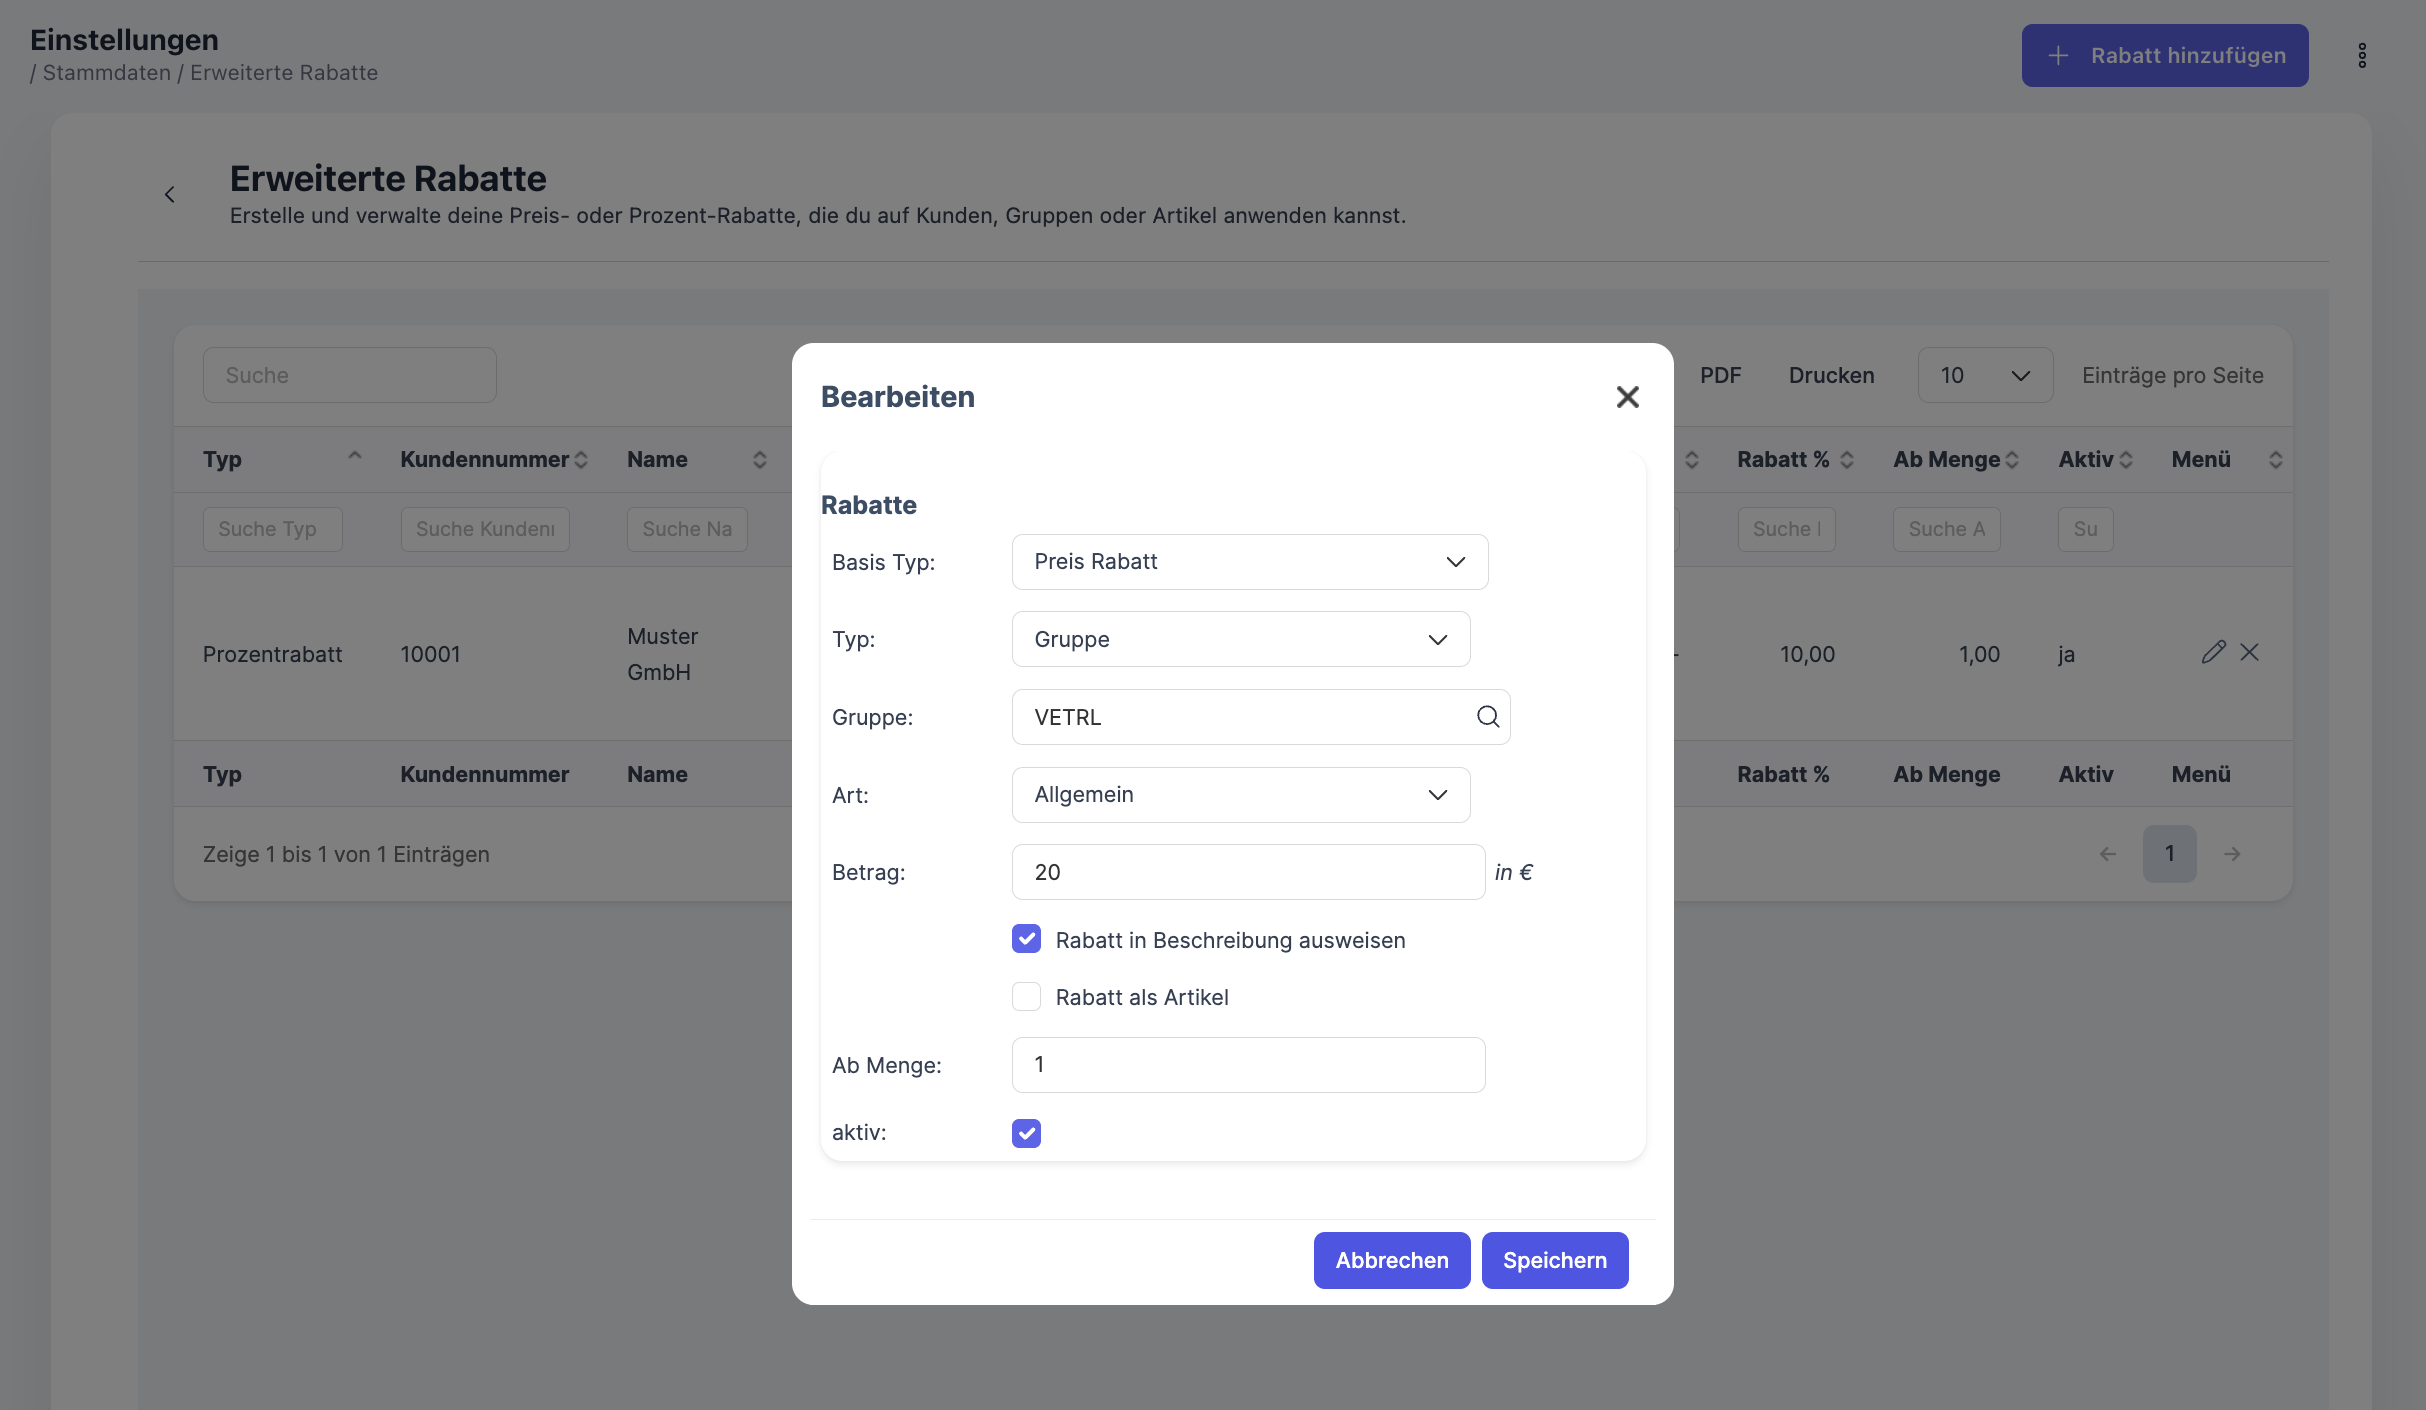Open the three-dot options menu

pyautogui.click(x=2362, y=56)
